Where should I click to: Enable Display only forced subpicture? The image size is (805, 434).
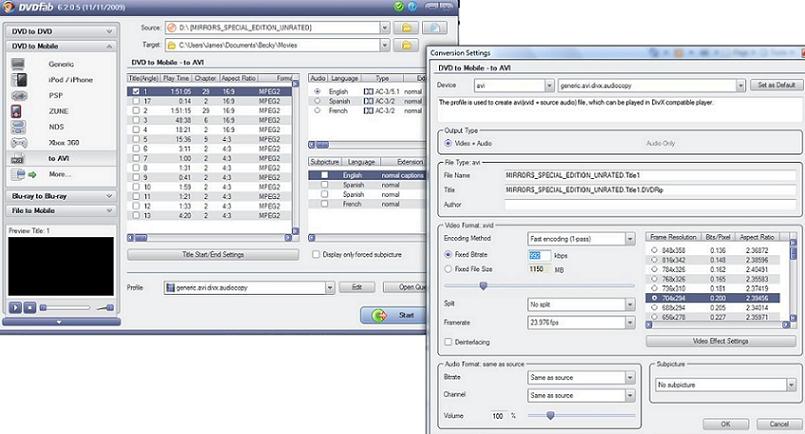coord(316,255)
